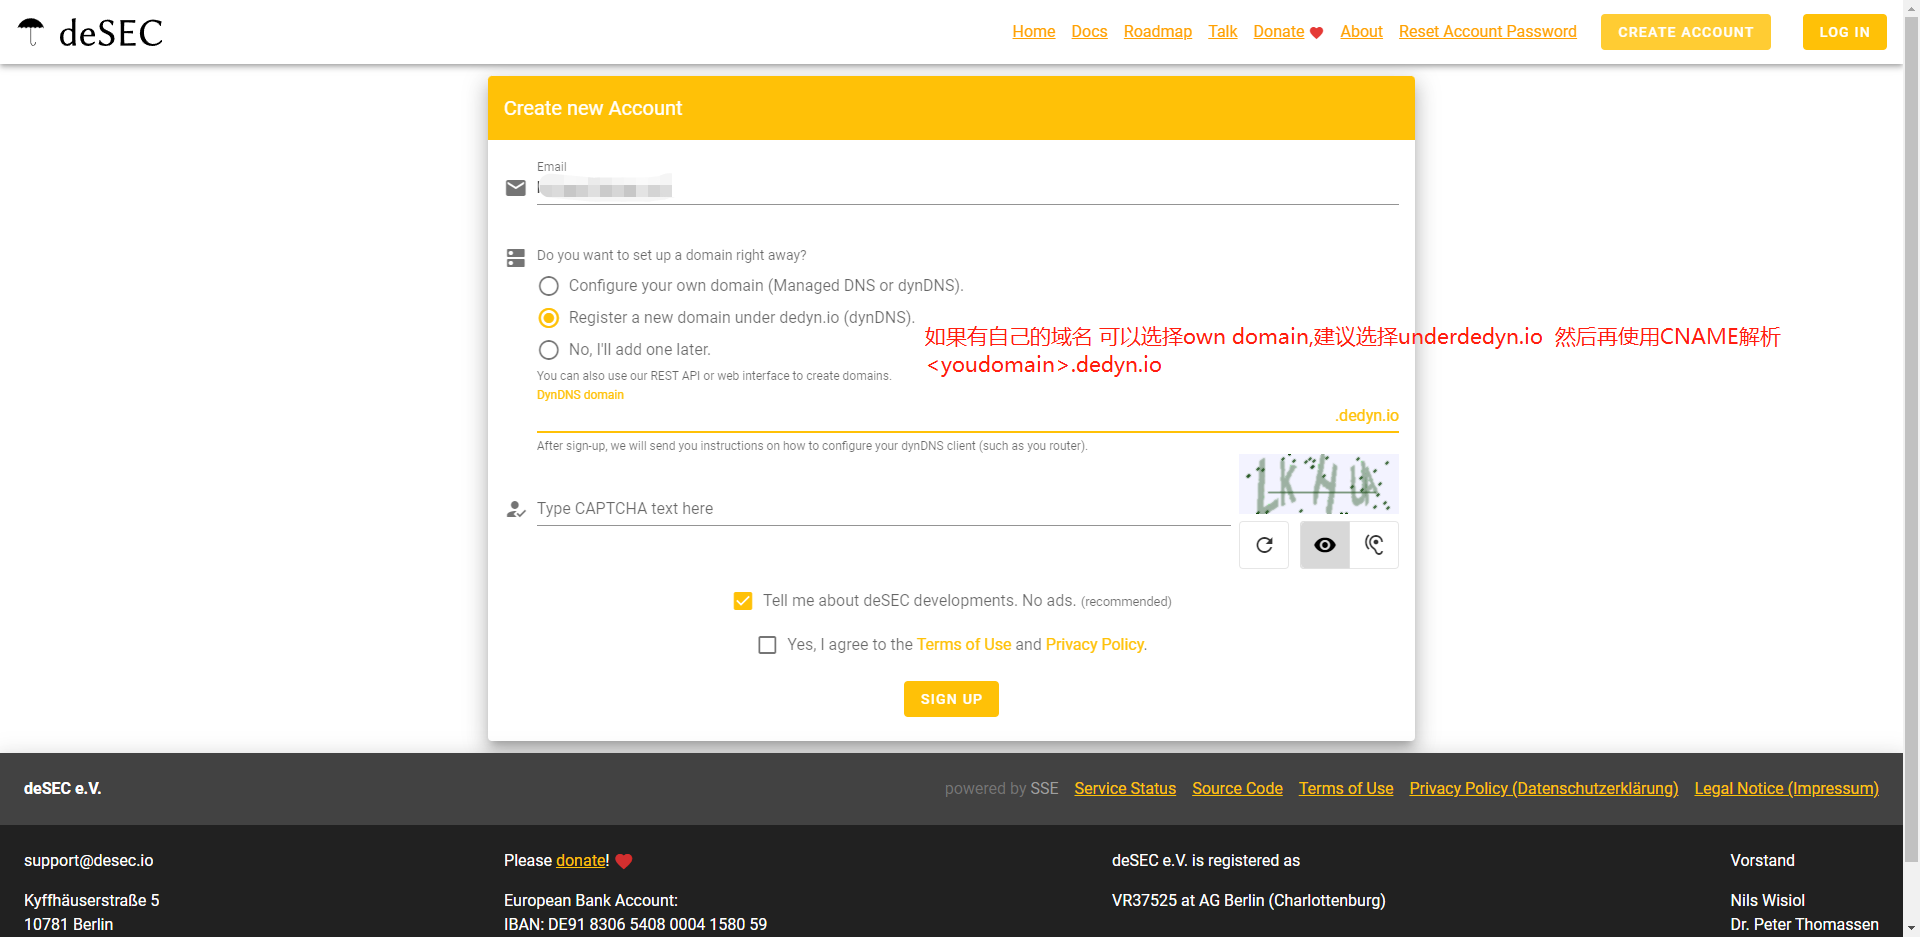Check the Terms of Use agreement box
1920x937 pixels.
[767, 645]
